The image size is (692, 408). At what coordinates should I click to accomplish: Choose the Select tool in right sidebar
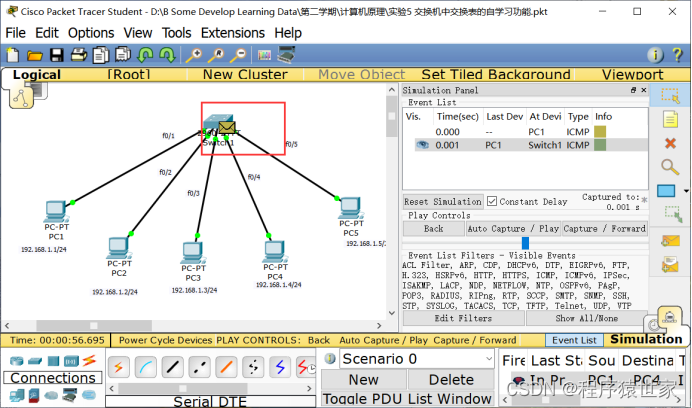(670, 95)
